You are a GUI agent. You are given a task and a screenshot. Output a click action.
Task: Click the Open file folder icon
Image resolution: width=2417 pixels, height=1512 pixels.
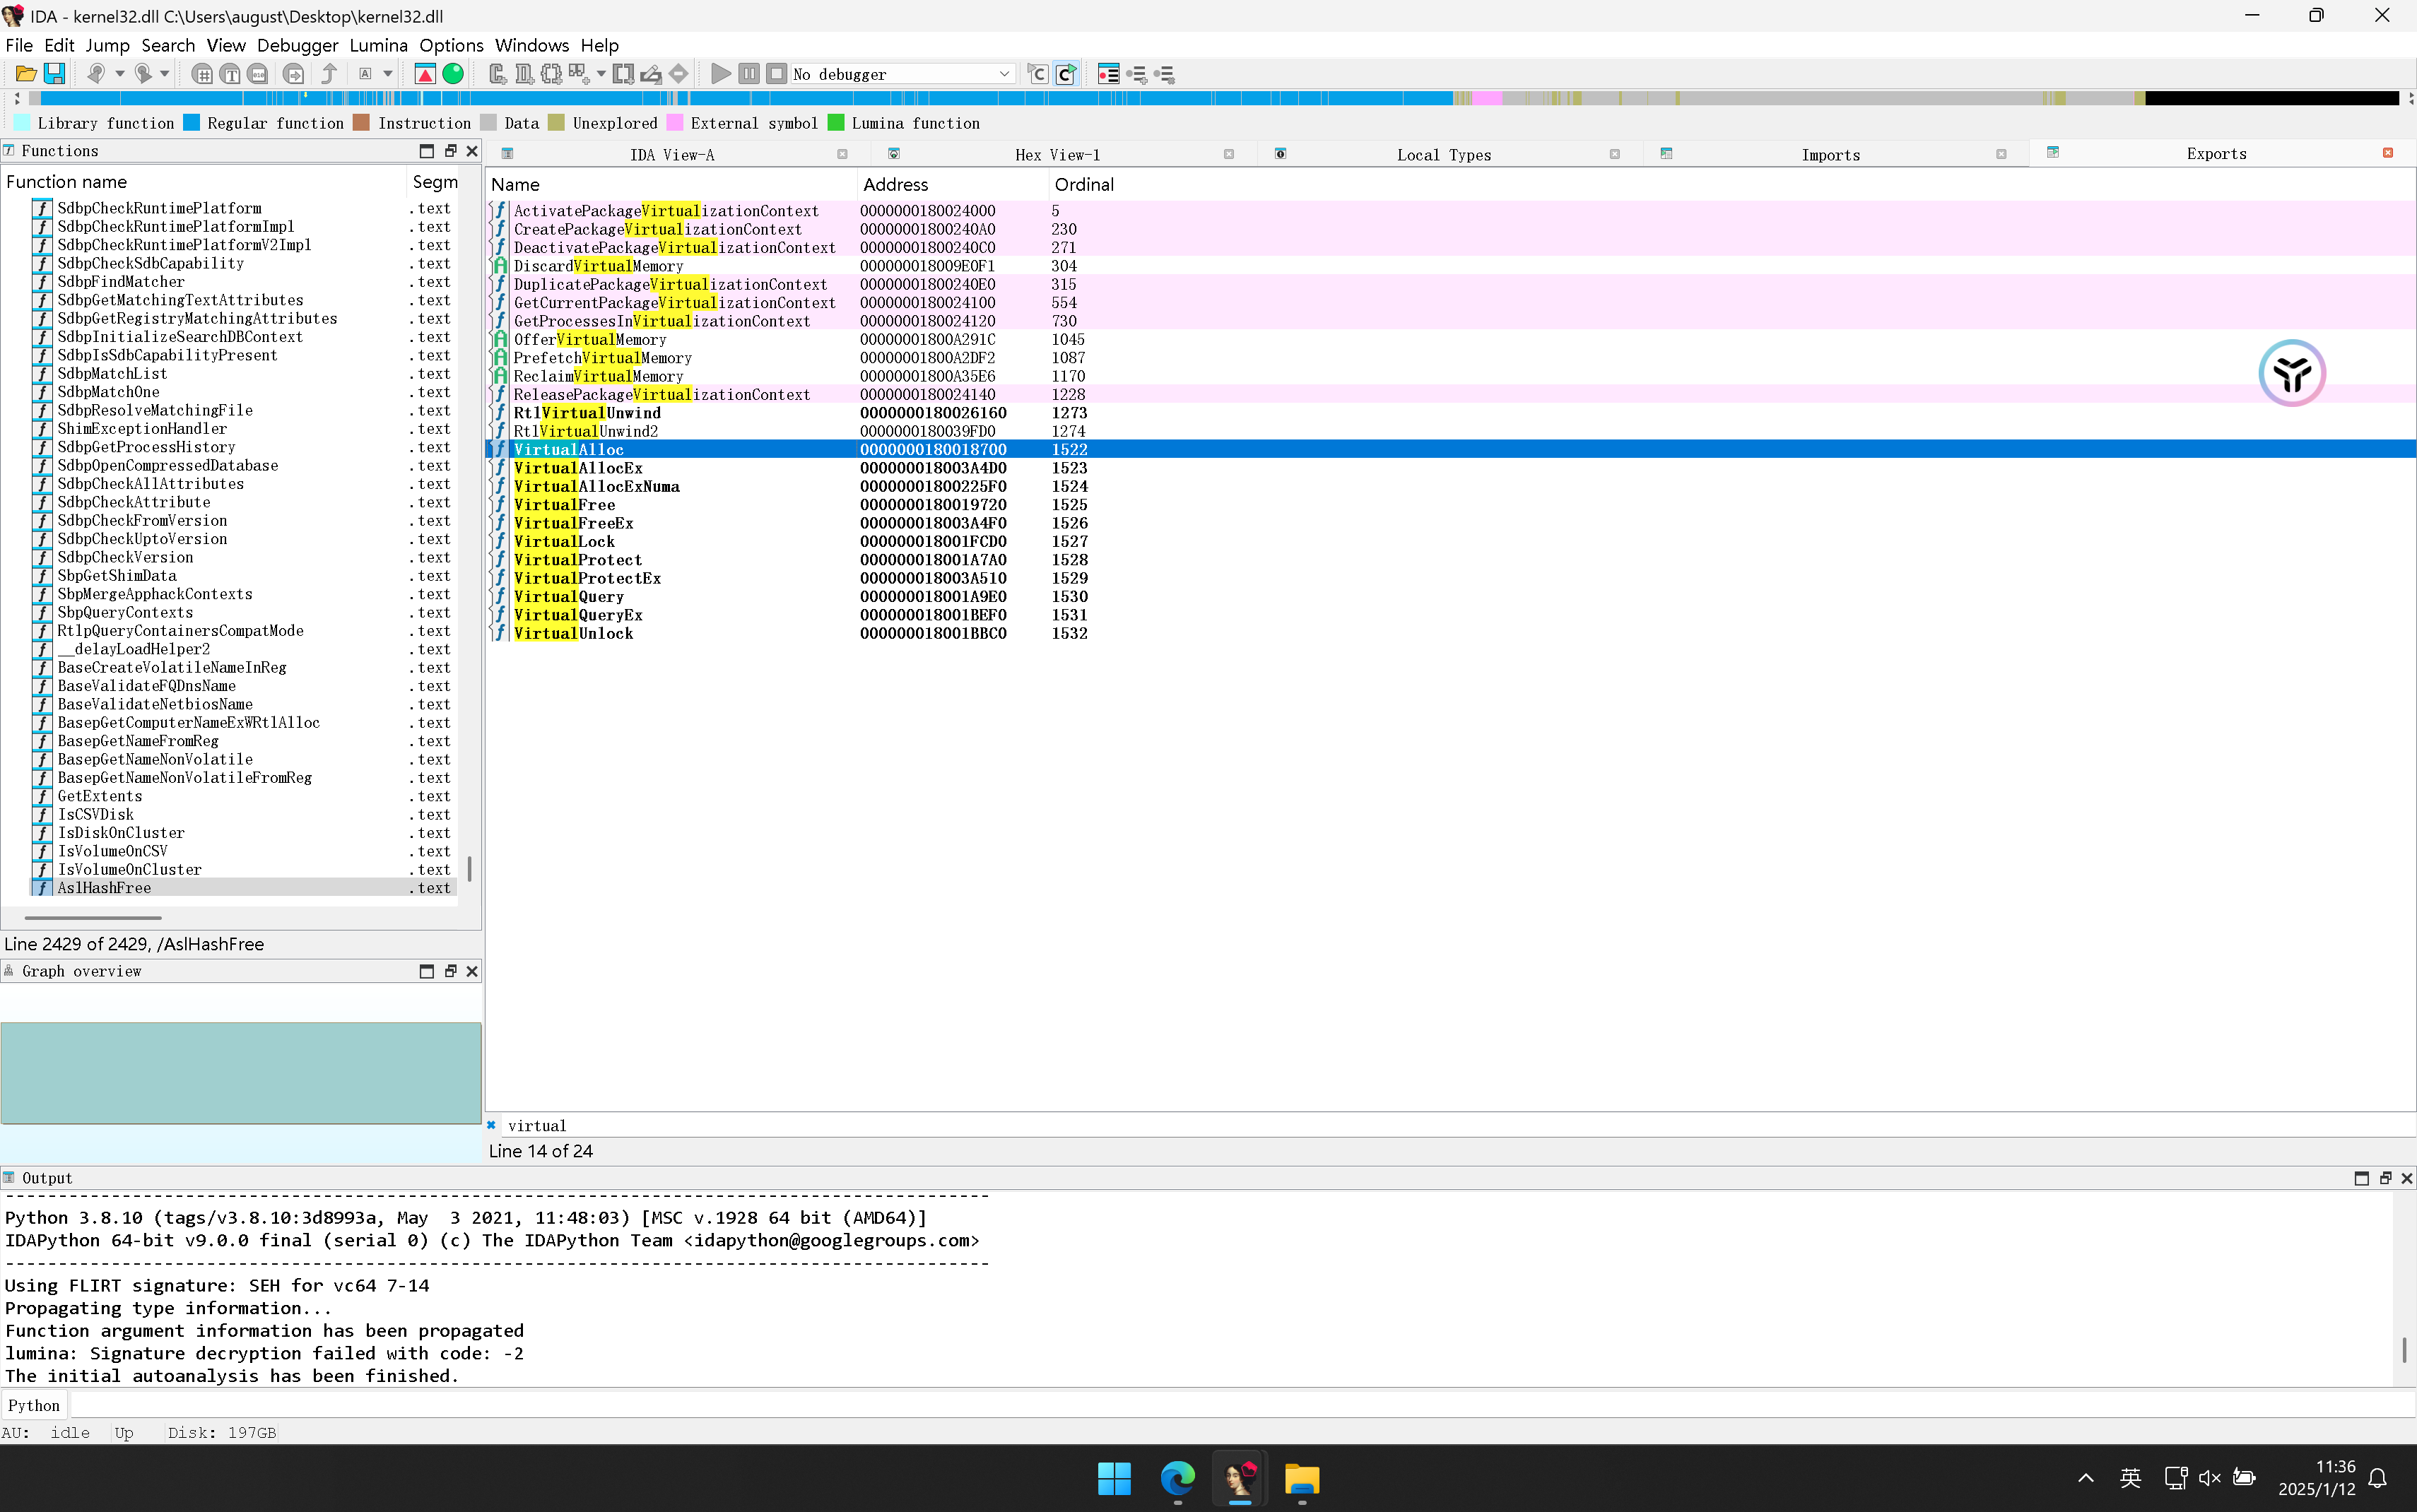click(x=26, y=74)
